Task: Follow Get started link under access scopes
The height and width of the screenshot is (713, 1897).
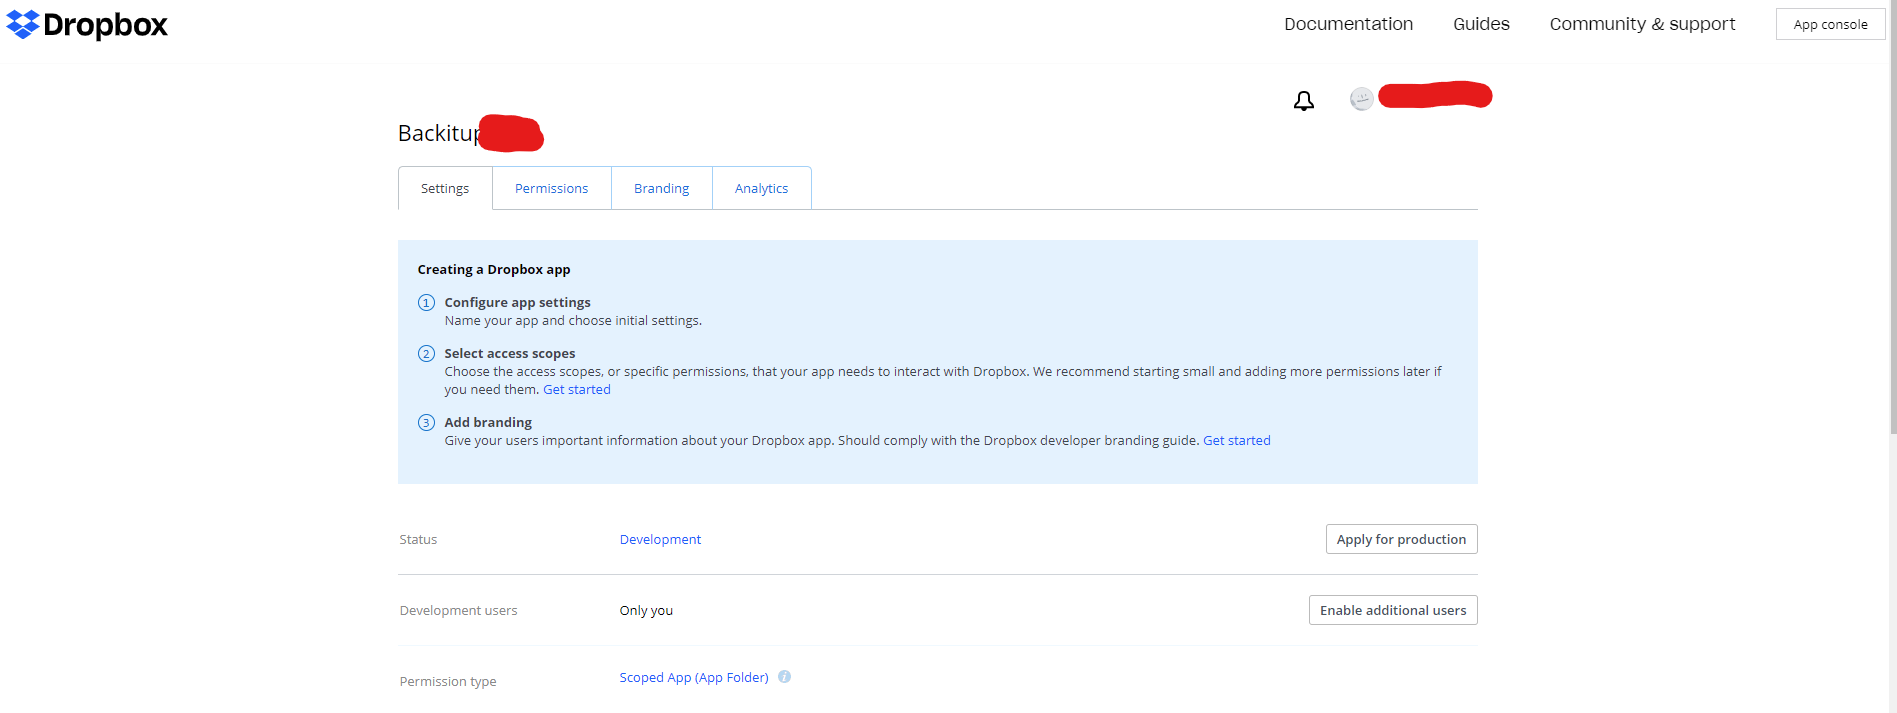Action: pyautogui.click(x=576, y=390)
